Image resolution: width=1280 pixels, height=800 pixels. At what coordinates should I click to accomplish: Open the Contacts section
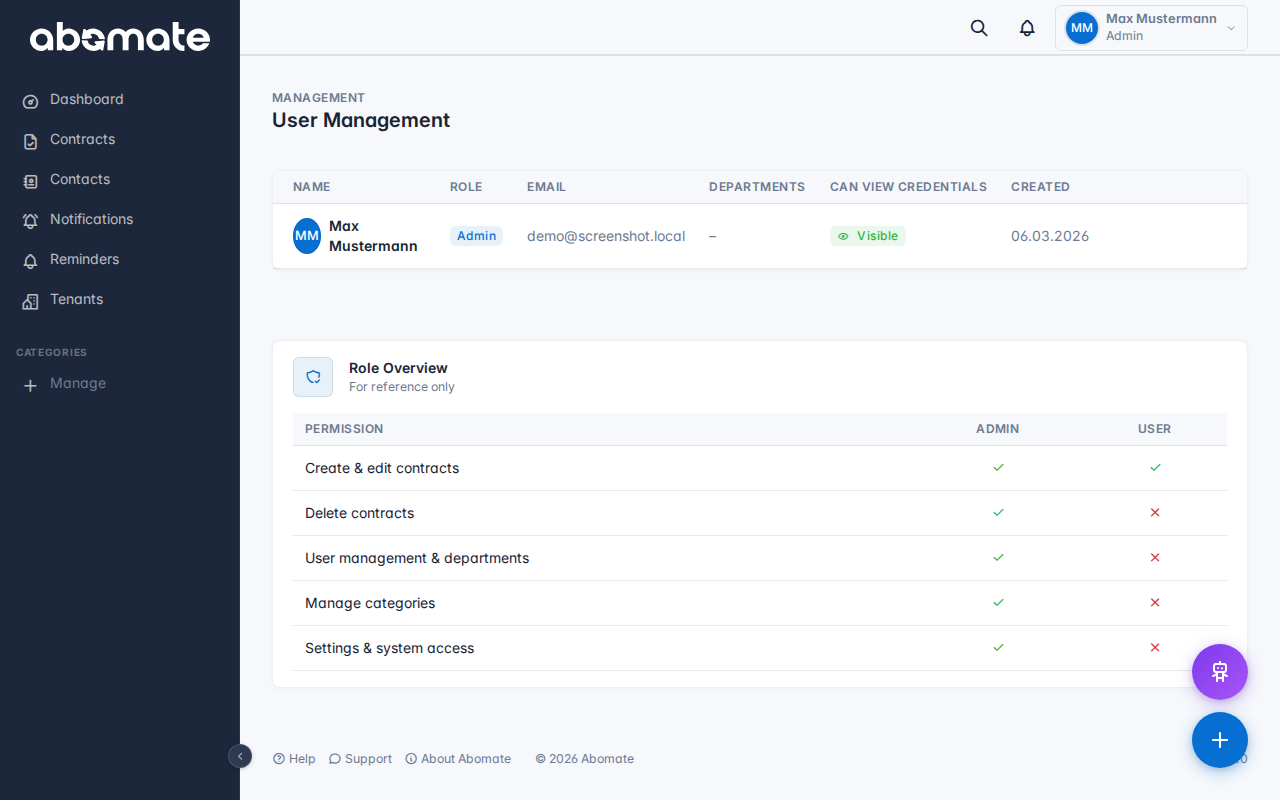coord(79,179)
